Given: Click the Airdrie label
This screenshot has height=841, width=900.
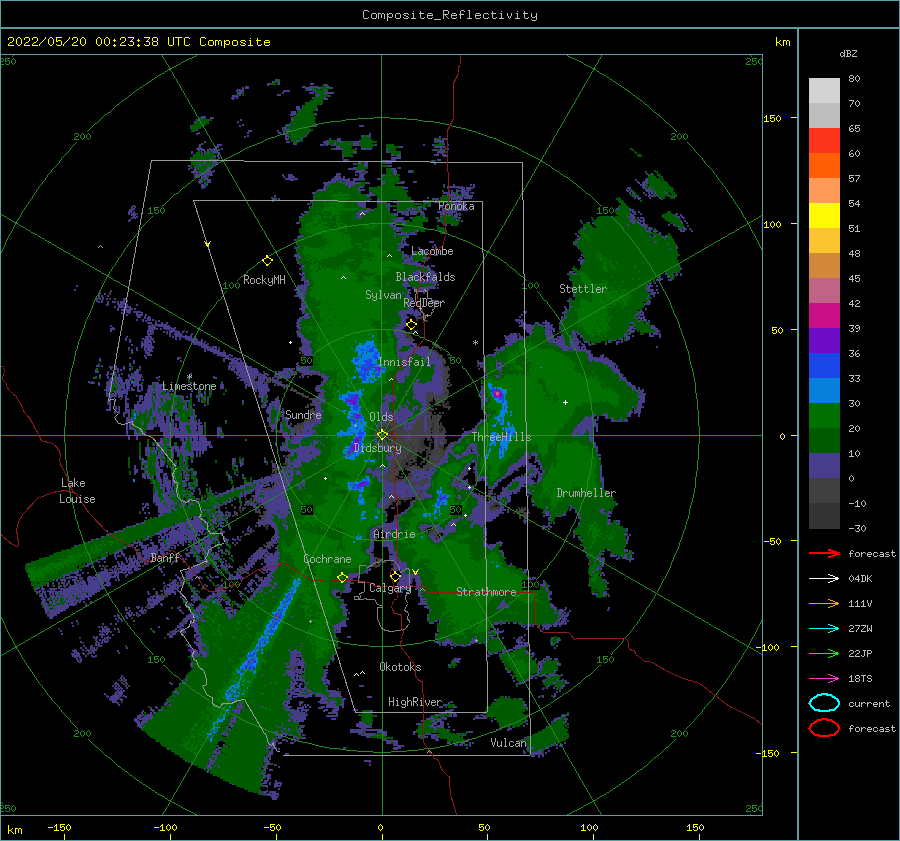Looking at the screenshot, I should tap(394, 534).
